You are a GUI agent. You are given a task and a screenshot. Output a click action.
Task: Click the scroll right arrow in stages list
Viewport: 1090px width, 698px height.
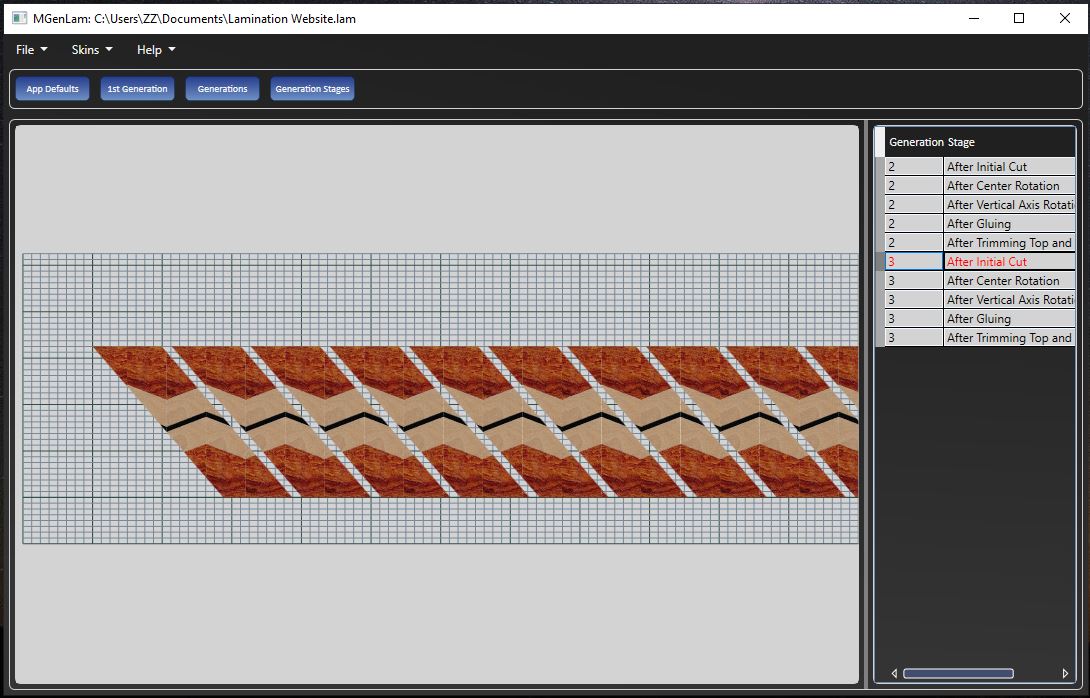point(1064,673)
